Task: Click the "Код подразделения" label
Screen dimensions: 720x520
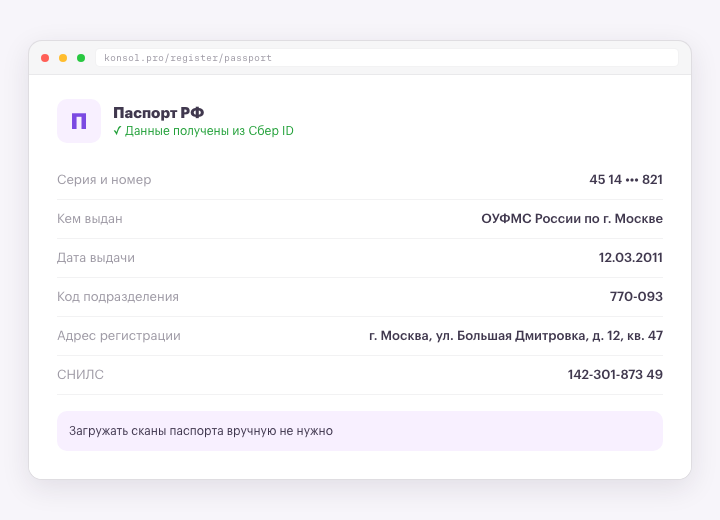Action: [x=118, y=297]
